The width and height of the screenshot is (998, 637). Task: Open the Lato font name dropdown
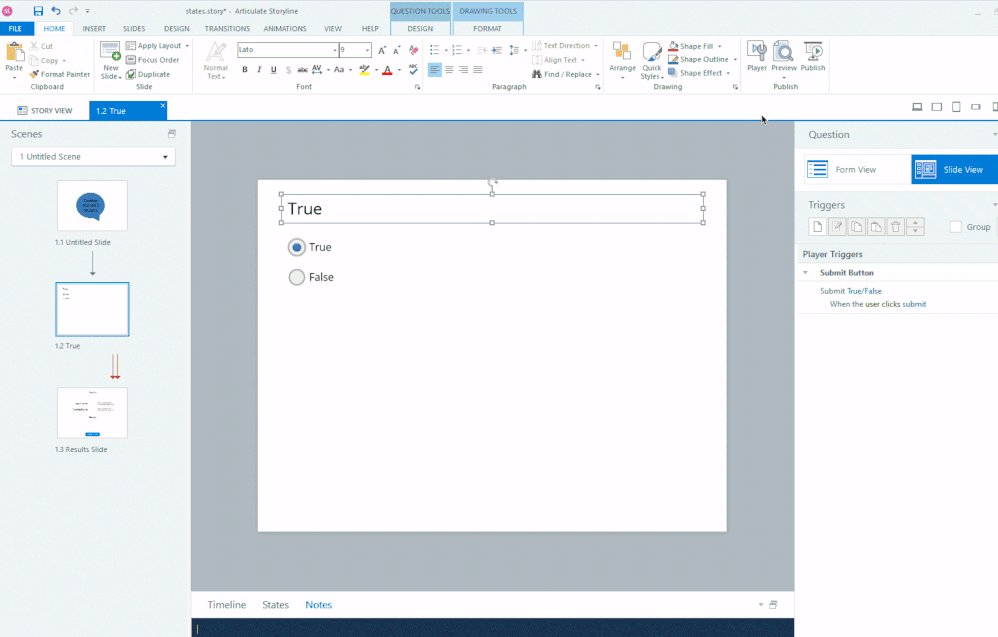coord(333,50)
